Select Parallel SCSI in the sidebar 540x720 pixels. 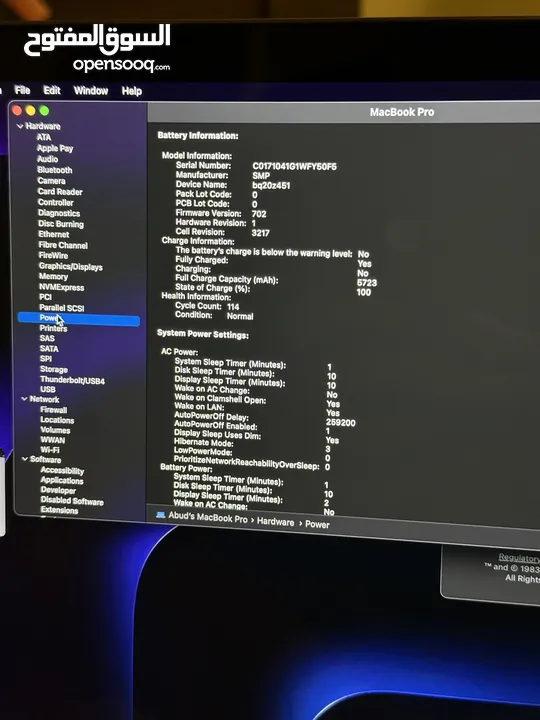click(x=62, y=308)
